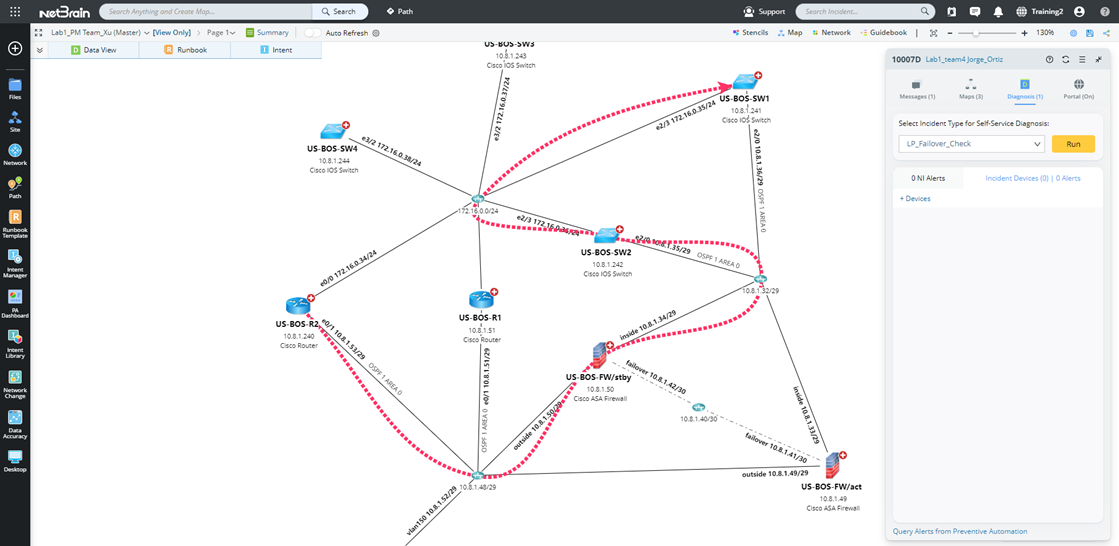Open Lab1_team4 Jorge_Ortiz incident link
Viewport: 1119px width, 546px height.
point(964,60)
